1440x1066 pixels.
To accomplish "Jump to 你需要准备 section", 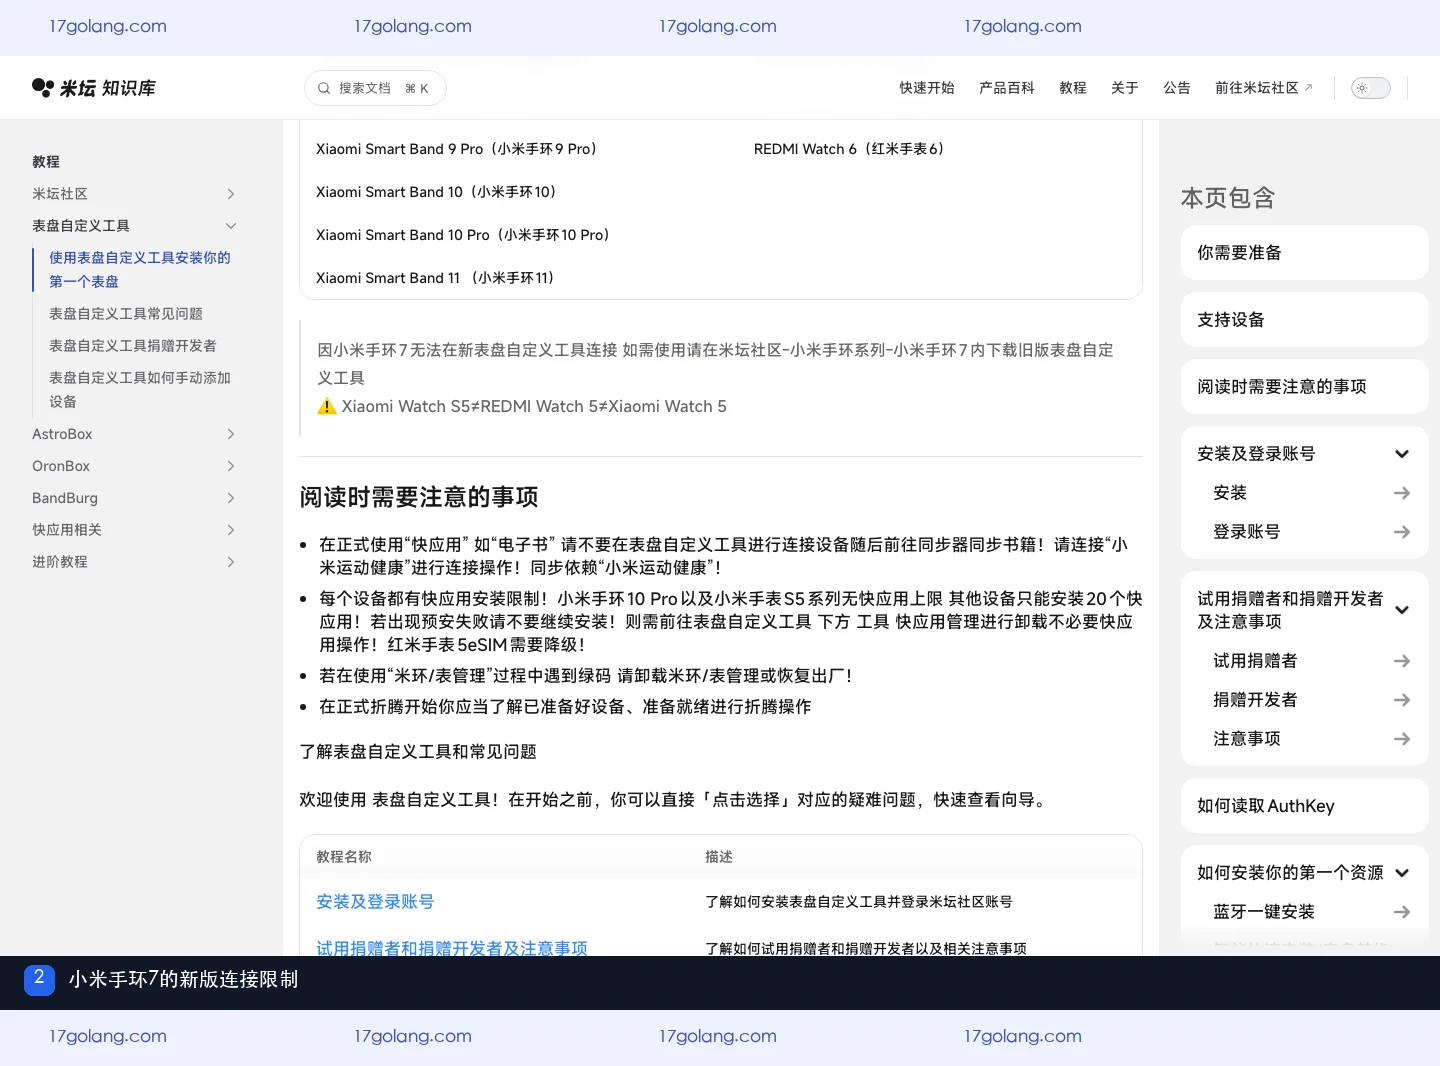I will (x=1304, y=253).
